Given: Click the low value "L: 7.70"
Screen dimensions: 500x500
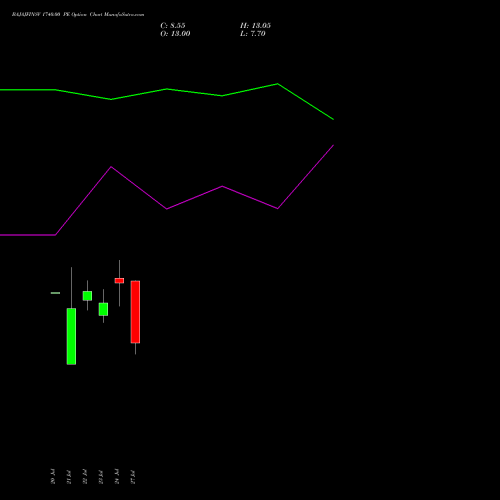Looking at the screenshot, I should pyautogui.click(x=253, y=34).
